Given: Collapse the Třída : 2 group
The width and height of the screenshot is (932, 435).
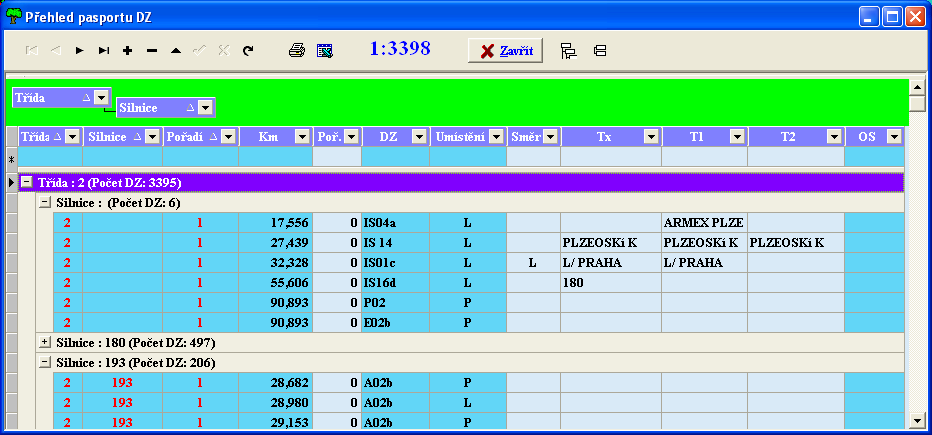Looking at the screenshot, I should (x=27, y=182).
